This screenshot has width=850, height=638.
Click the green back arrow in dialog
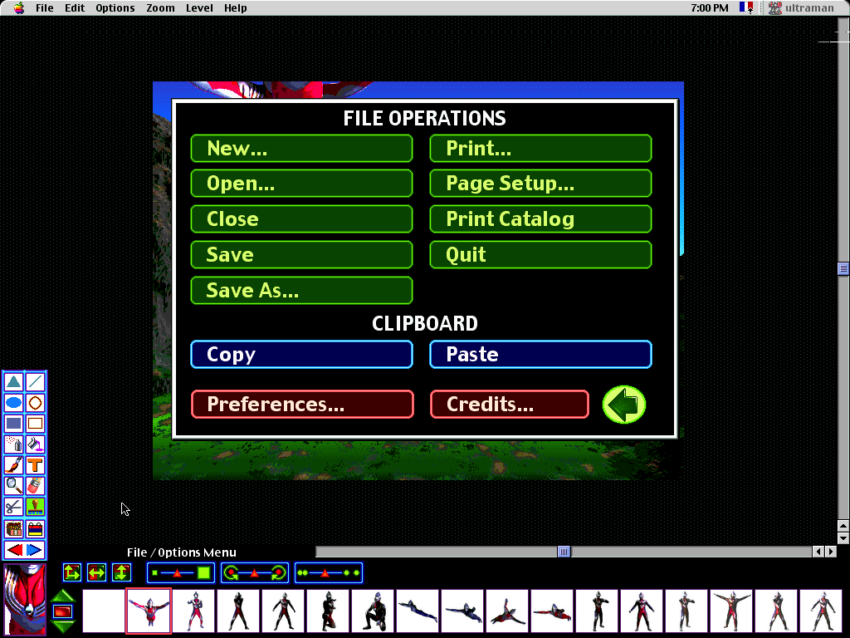point(624,404)
